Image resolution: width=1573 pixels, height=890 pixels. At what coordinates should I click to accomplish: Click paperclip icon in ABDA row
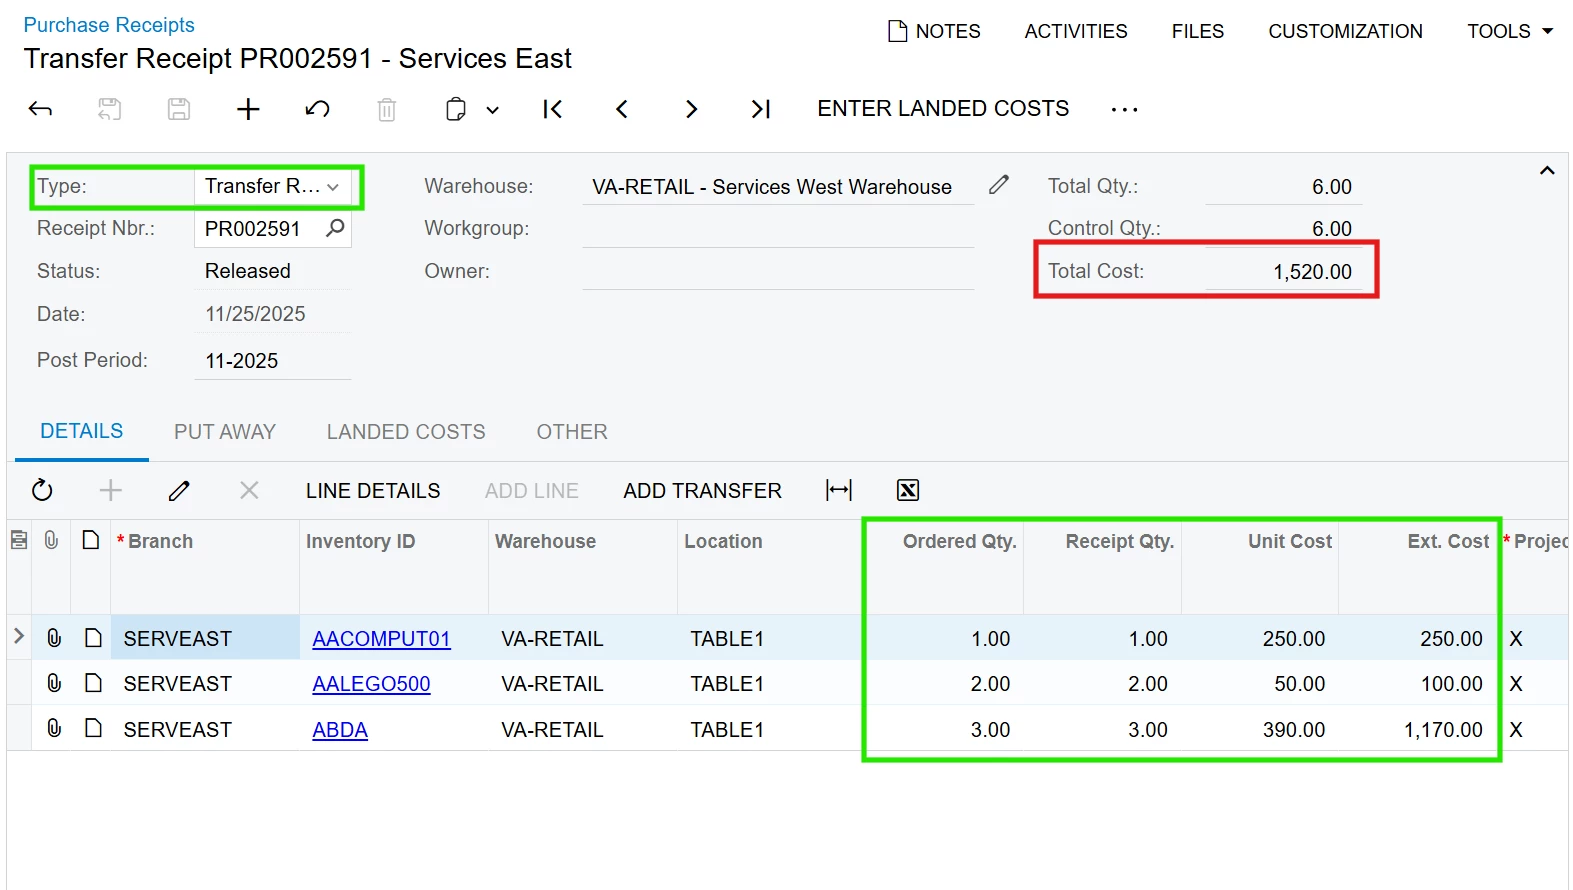tap(54, 728)
